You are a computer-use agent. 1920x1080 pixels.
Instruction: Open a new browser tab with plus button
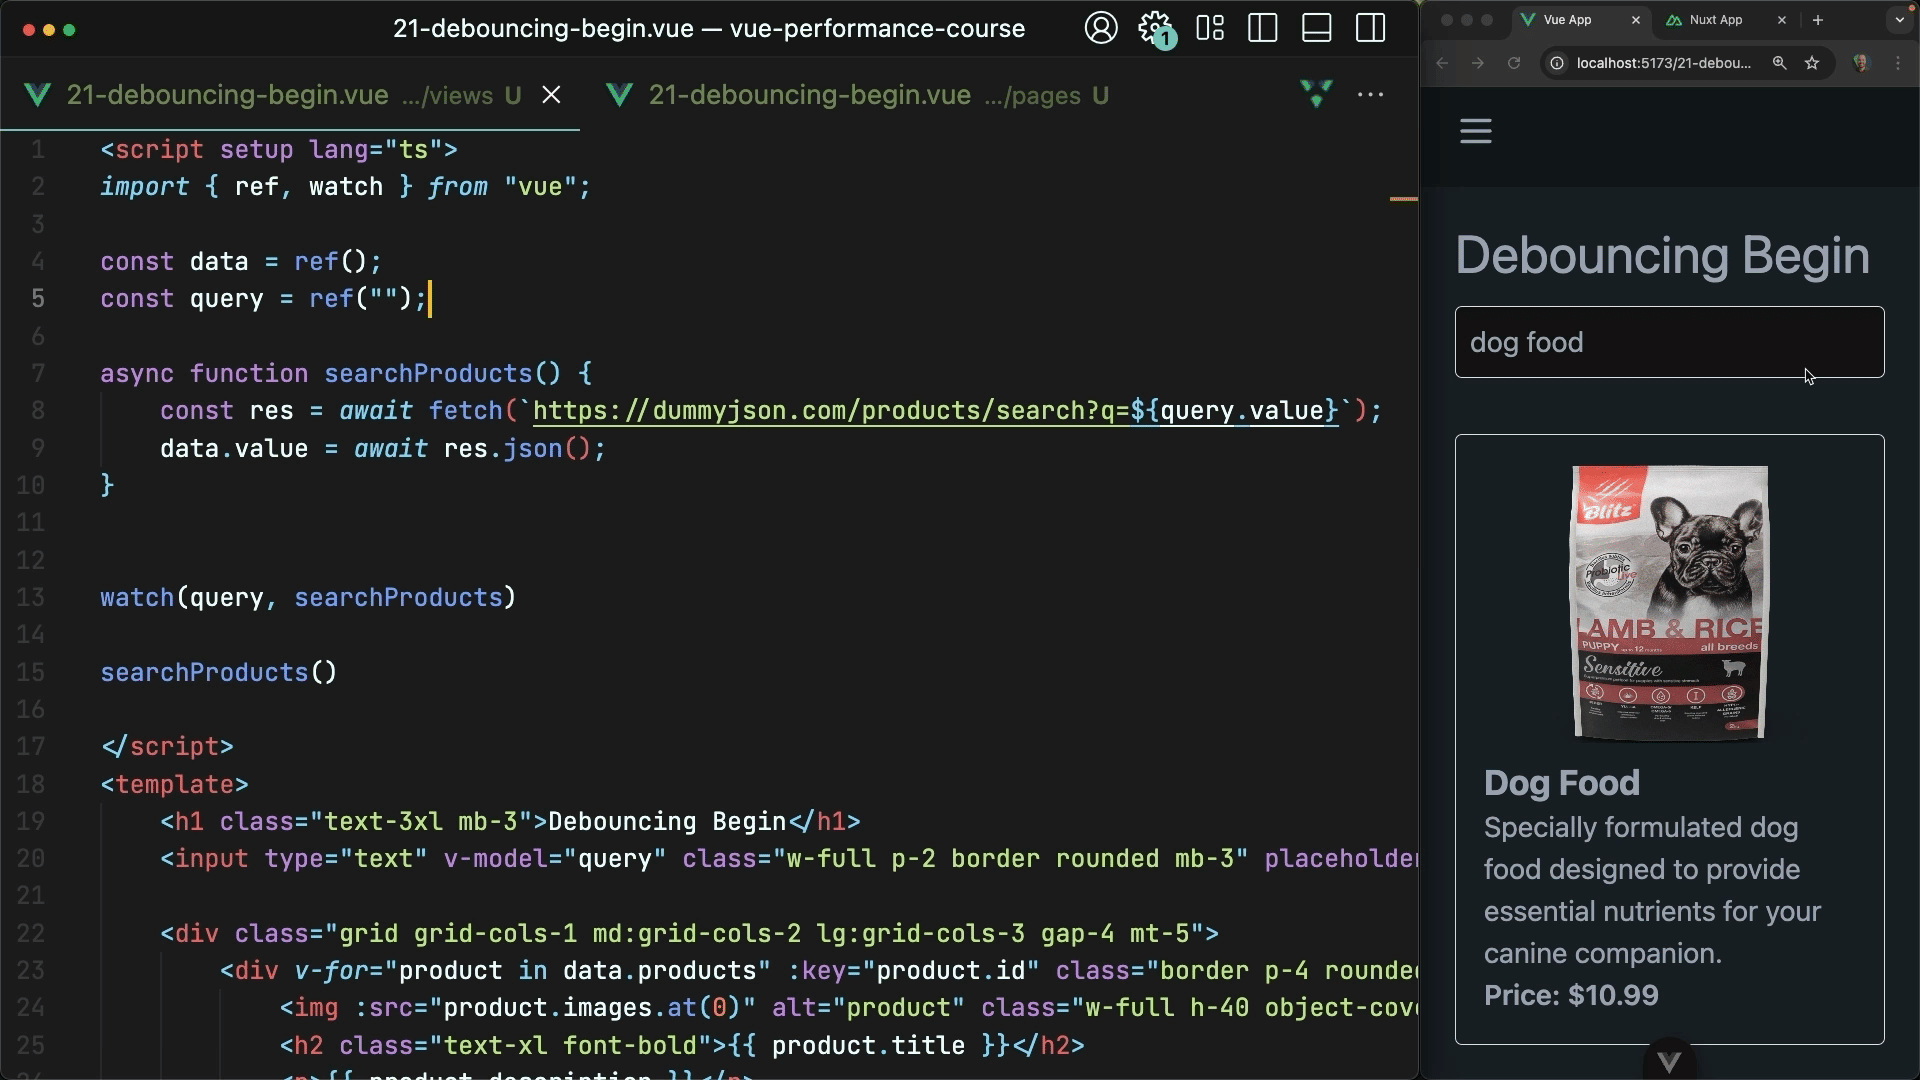[1818, 20]
